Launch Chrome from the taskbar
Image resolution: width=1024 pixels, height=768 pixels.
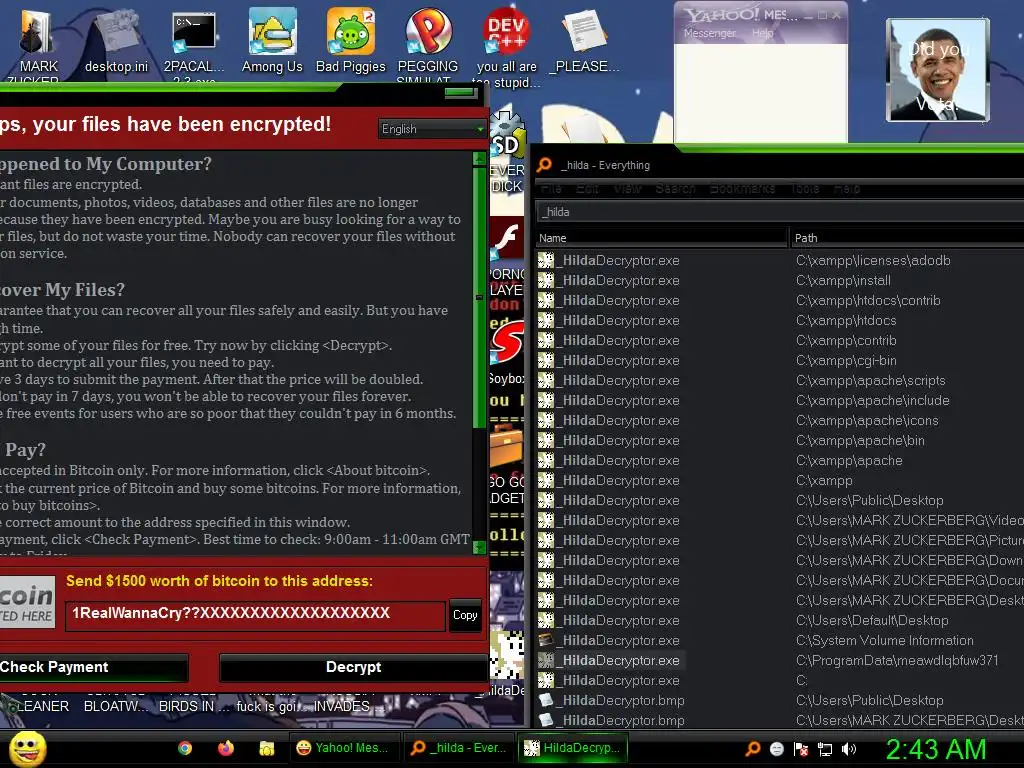185,748
